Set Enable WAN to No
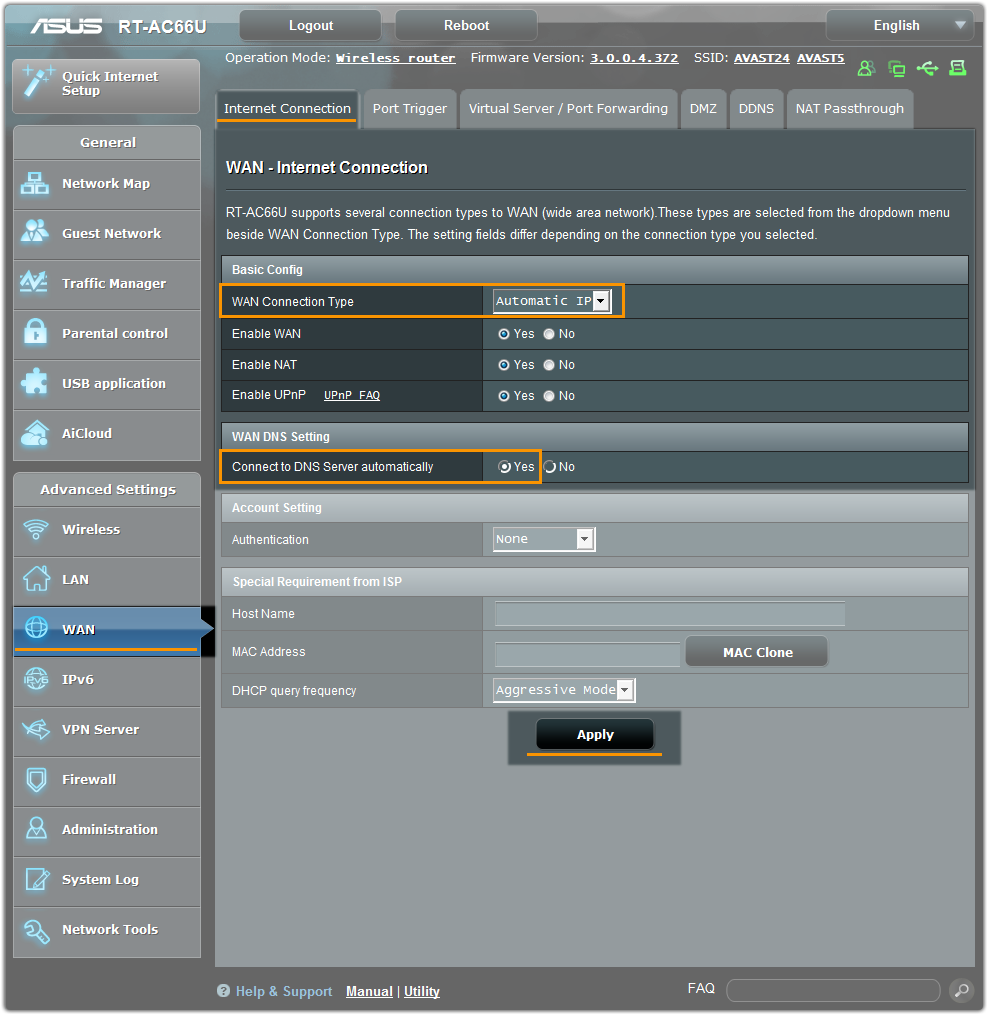This screenshot has width=988, height=1015. point(549,334)
